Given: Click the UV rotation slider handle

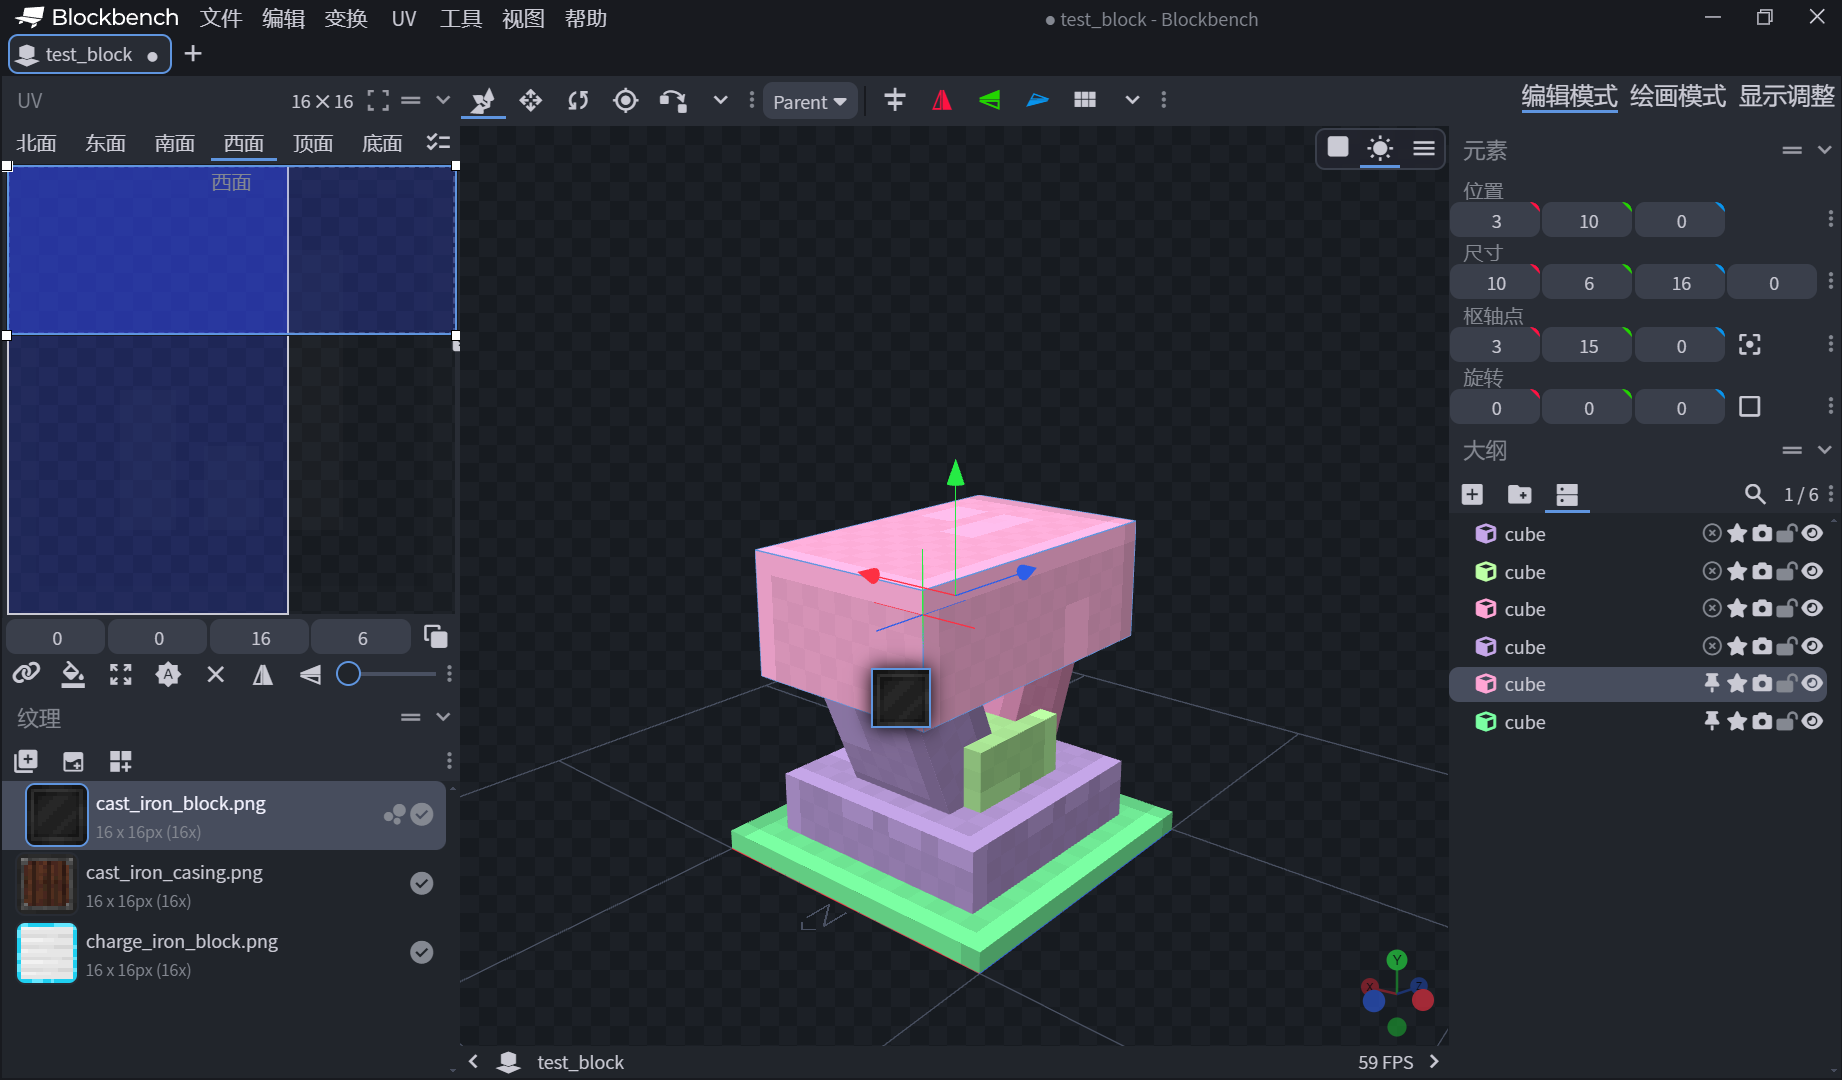Looking at the screenshot, I should (x=348, y=674).
